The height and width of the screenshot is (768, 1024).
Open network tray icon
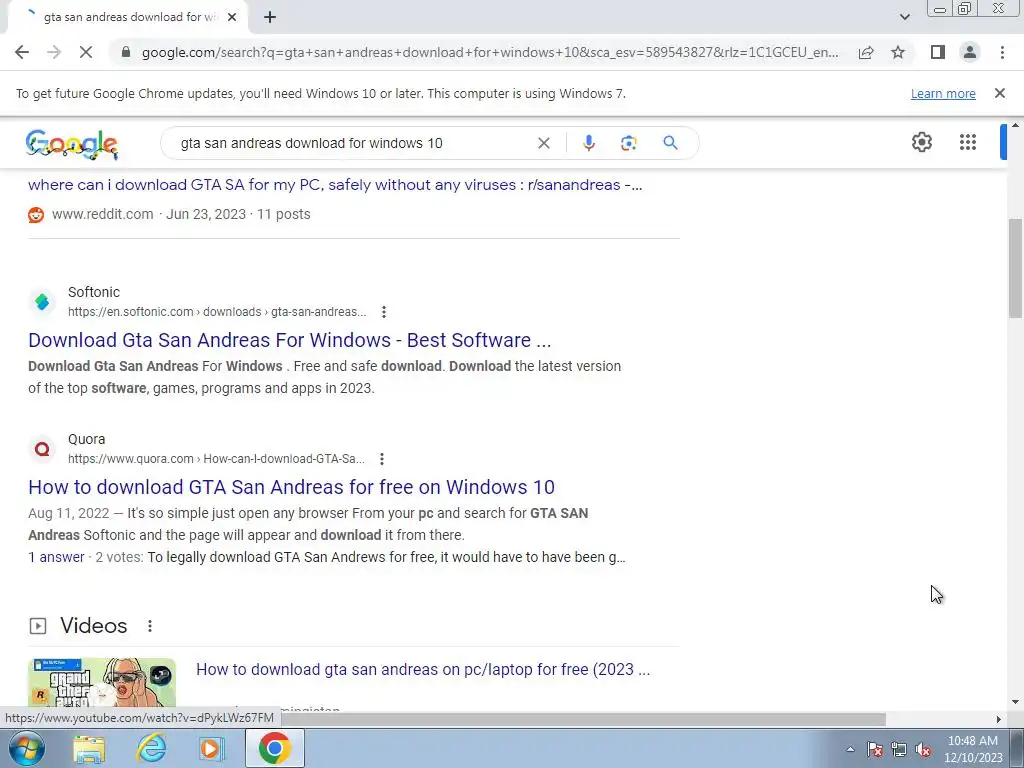pos(899,749)
